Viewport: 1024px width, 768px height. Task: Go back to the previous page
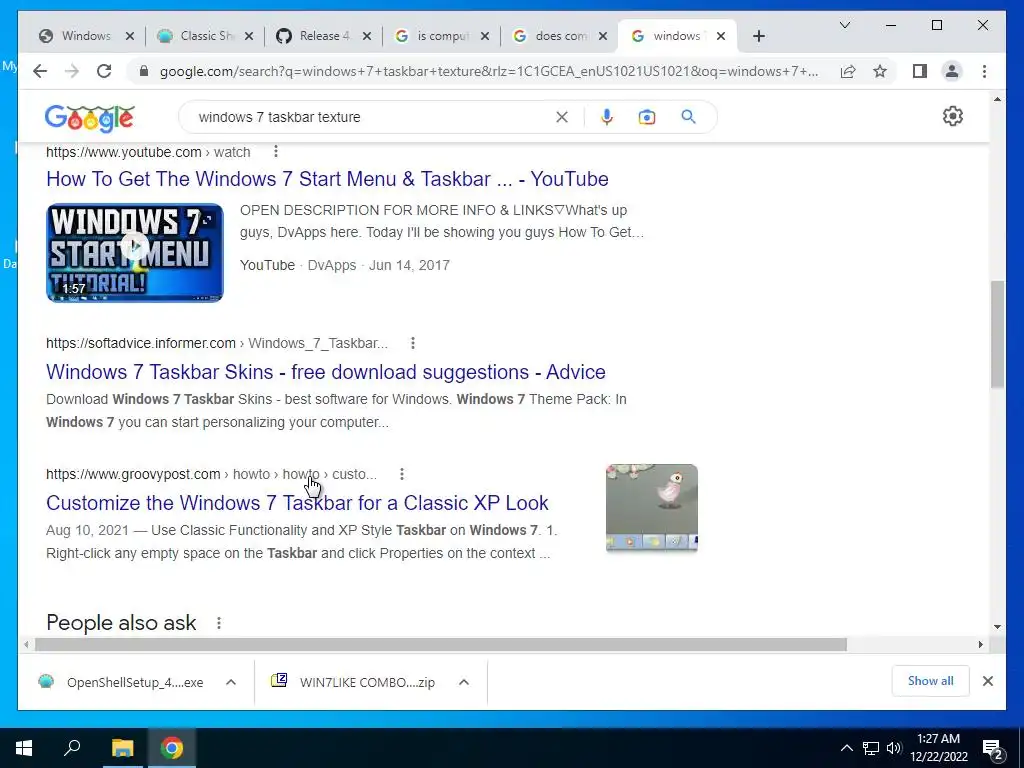click(x=40, y=71)
